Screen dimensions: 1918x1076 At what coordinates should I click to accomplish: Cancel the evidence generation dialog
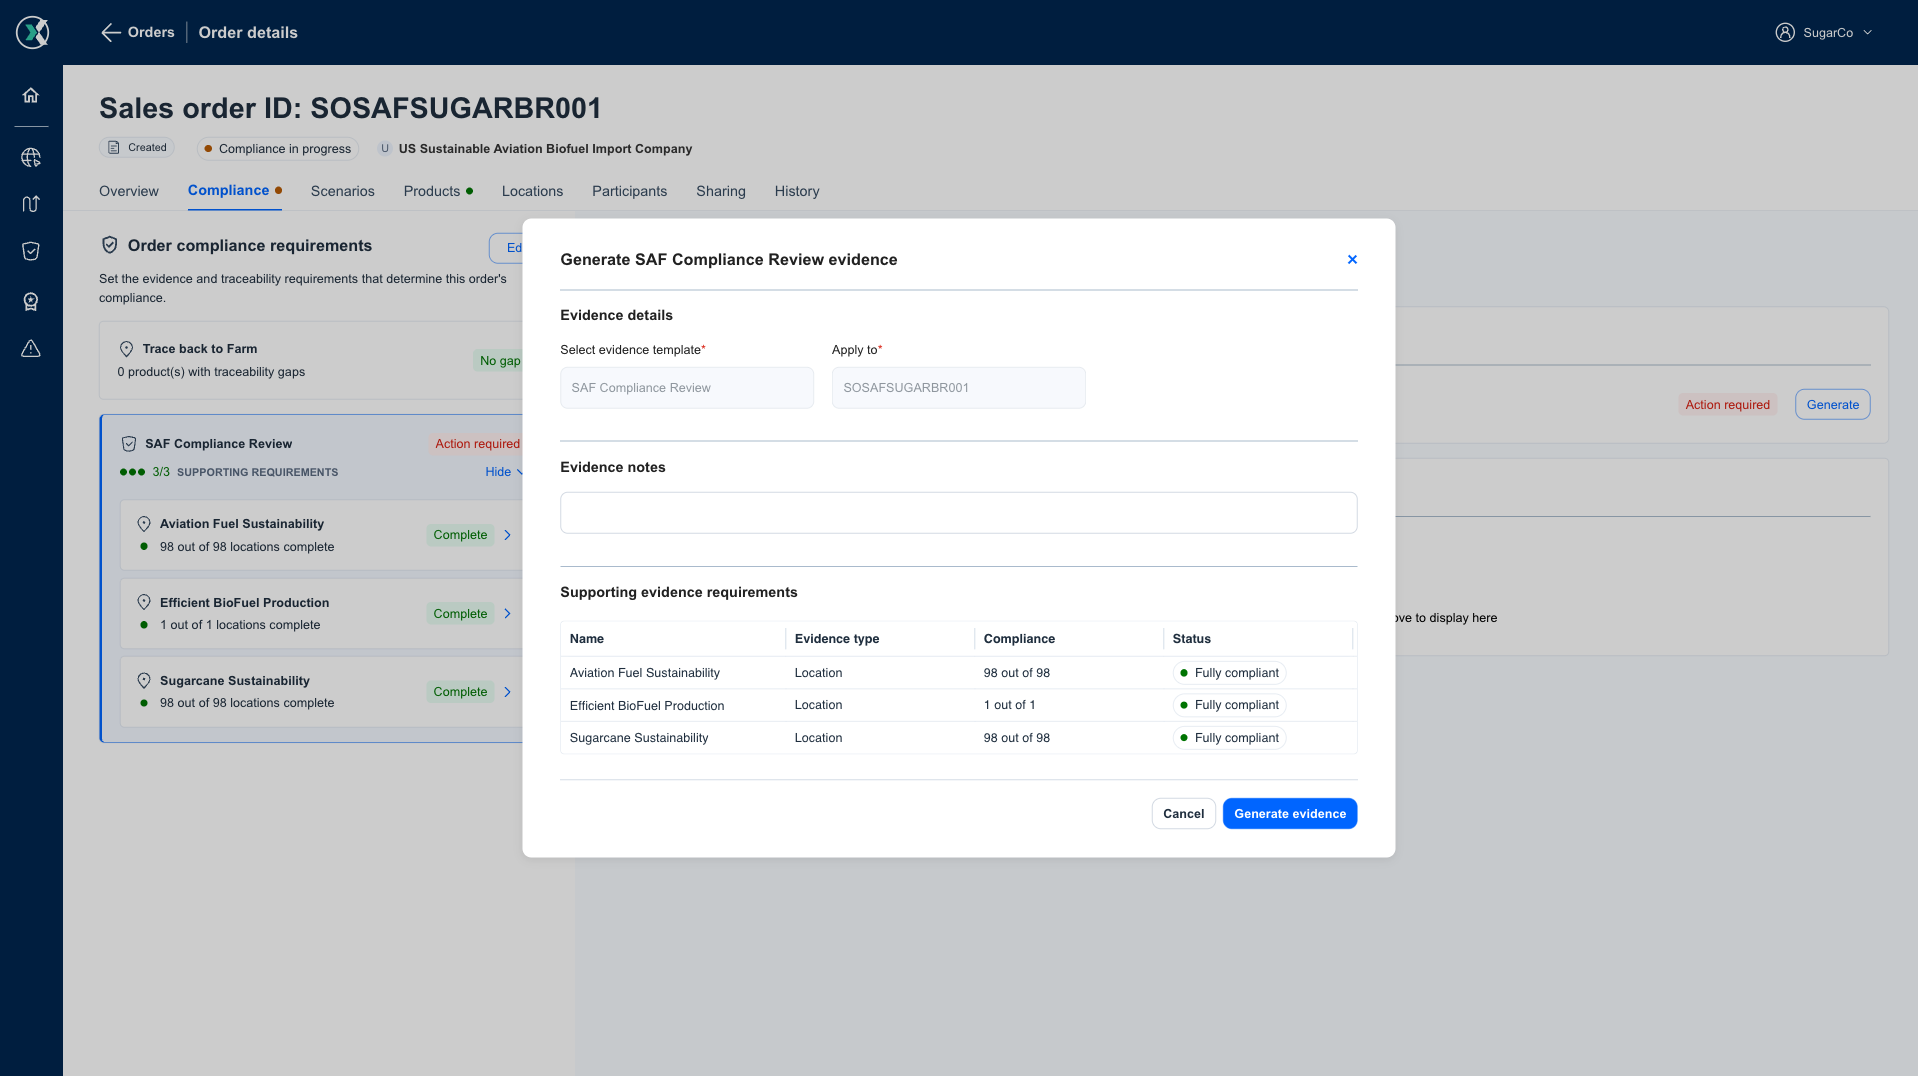click(x=1184, y=814)
